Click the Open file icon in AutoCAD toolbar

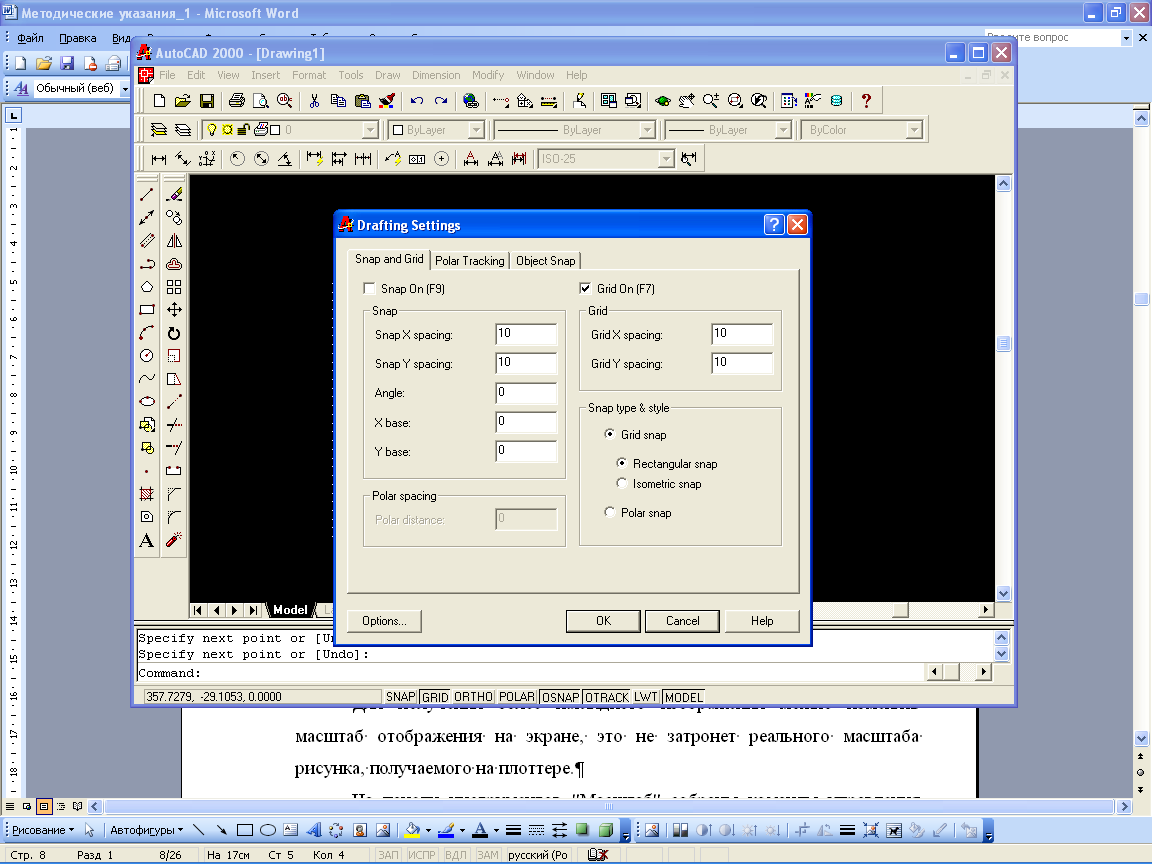(183, 101)
